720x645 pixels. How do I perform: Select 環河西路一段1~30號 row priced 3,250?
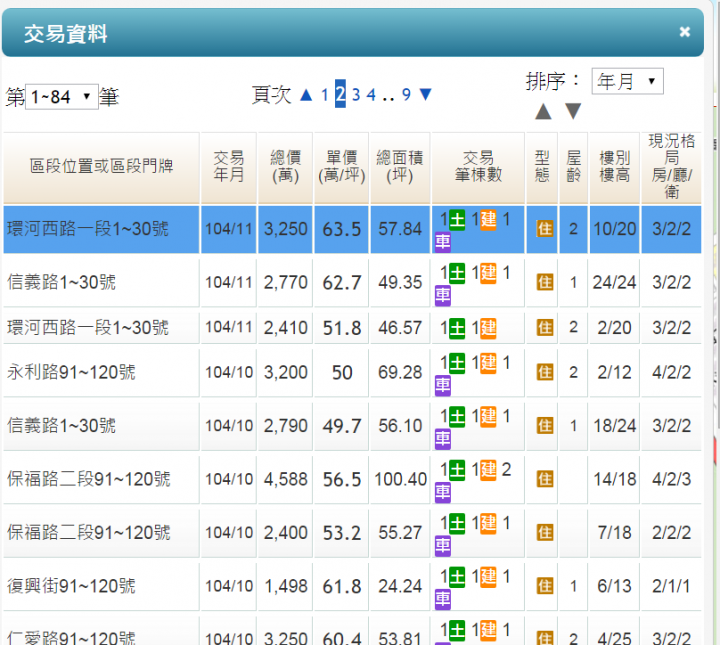coord(352,229)
